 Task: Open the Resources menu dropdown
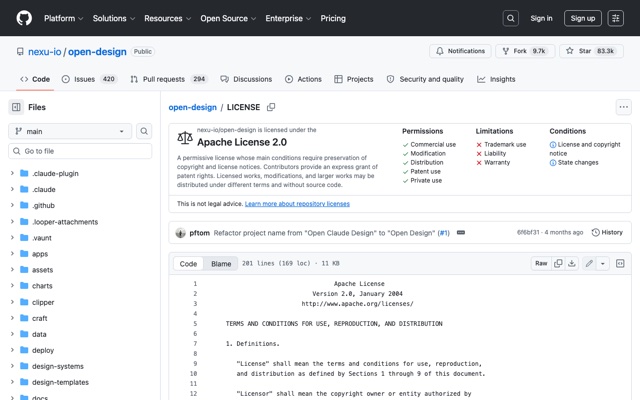tap(167, 18)
